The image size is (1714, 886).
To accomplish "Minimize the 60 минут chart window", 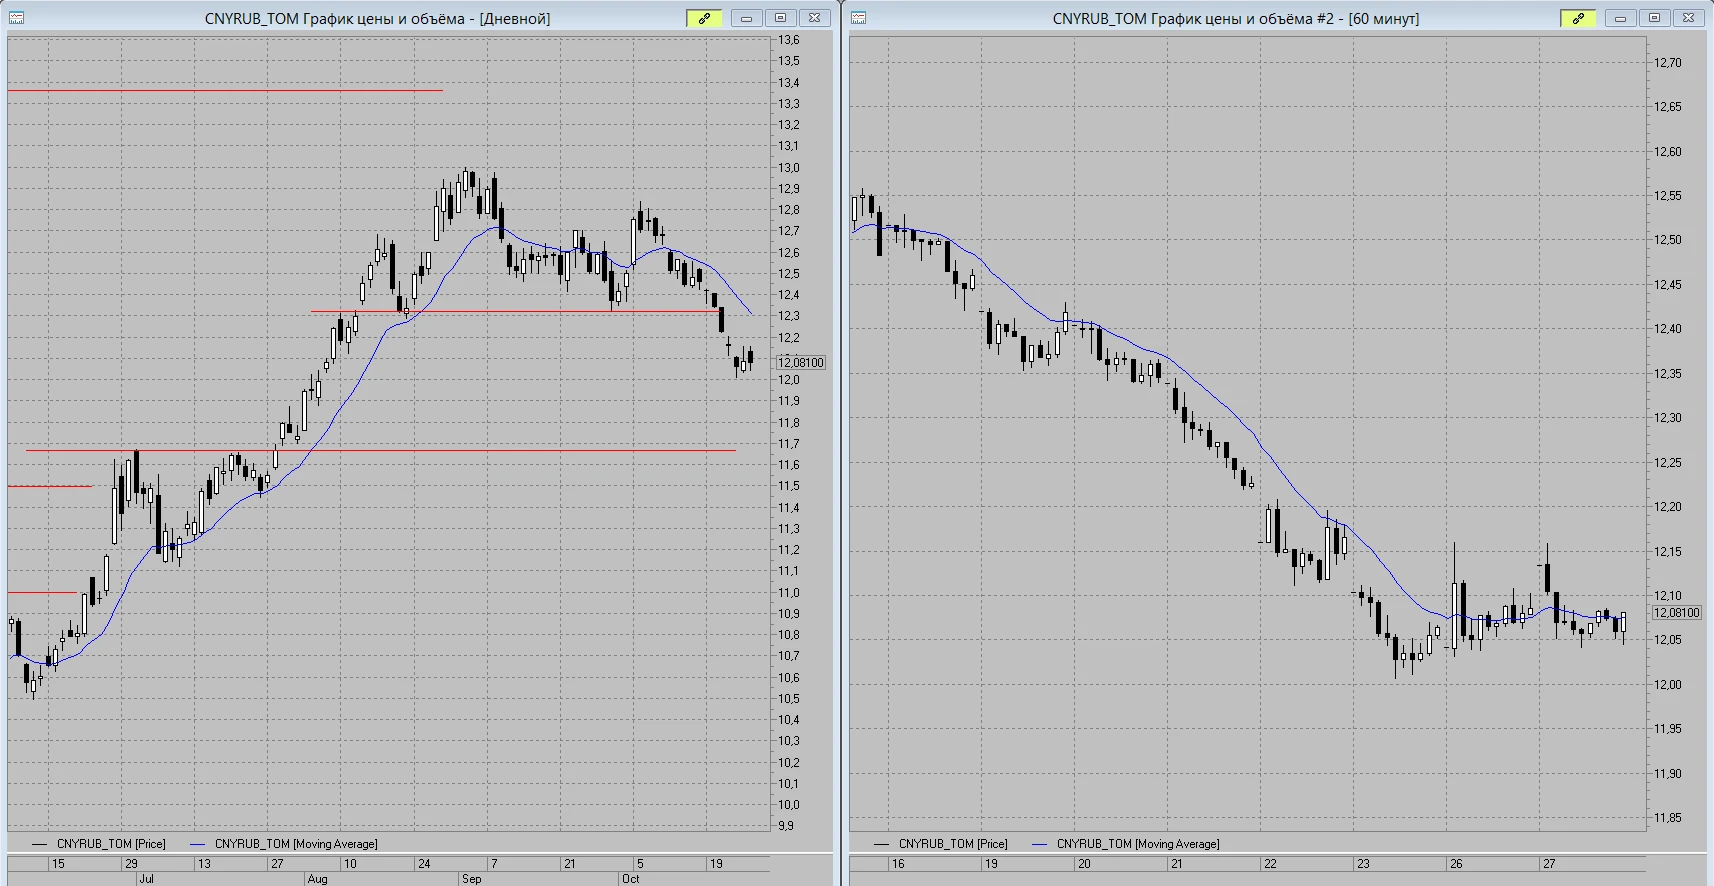I will [1621, 18].
